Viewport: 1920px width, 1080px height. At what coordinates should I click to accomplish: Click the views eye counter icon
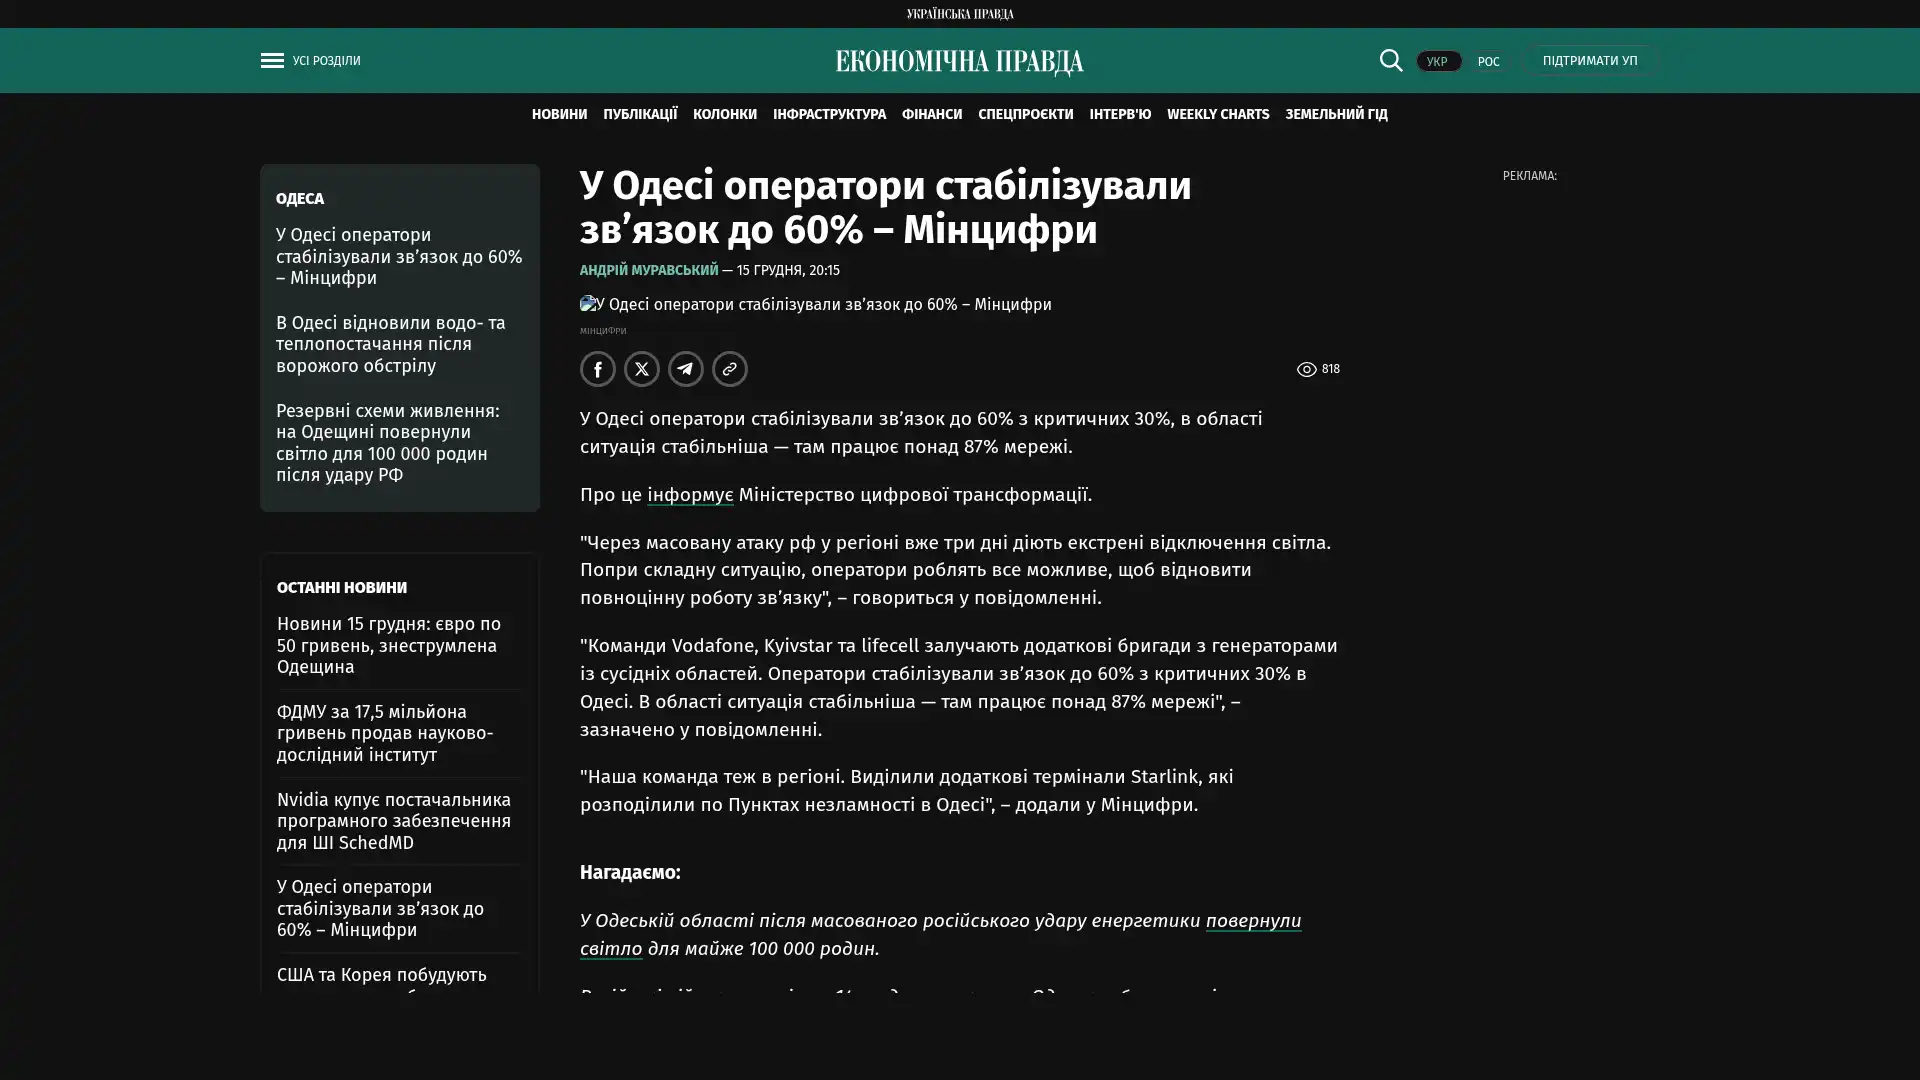pos(1306,369)
